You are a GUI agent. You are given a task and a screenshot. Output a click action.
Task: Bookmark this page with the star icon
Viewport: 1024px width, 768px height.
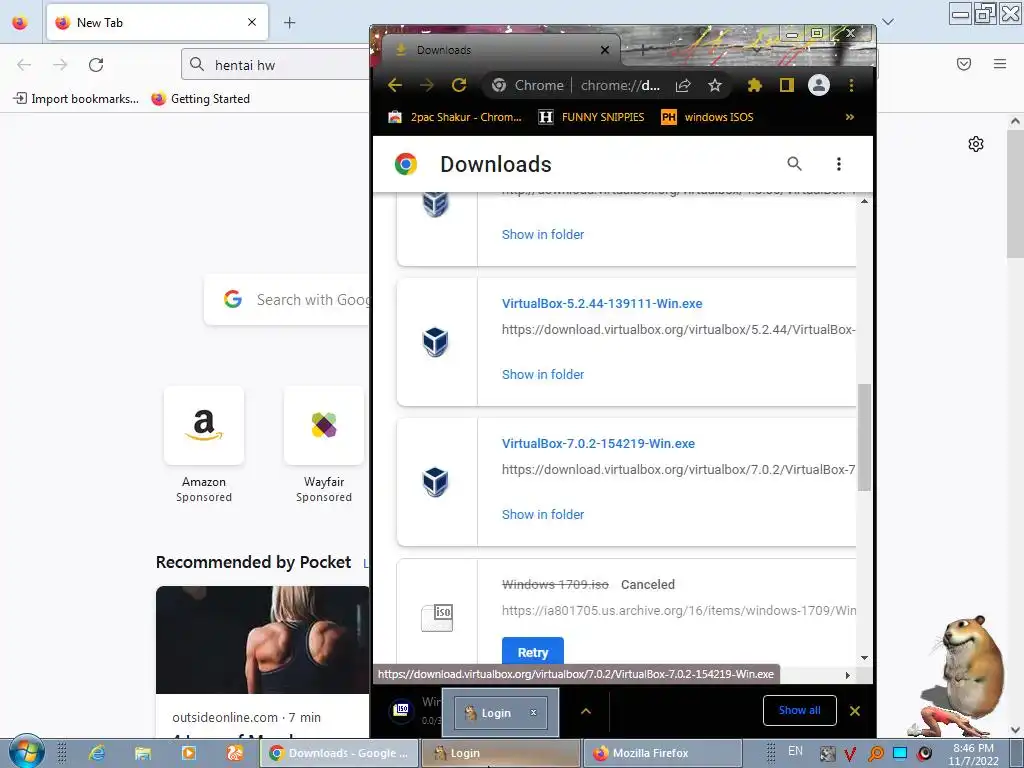tap(715, 85)
